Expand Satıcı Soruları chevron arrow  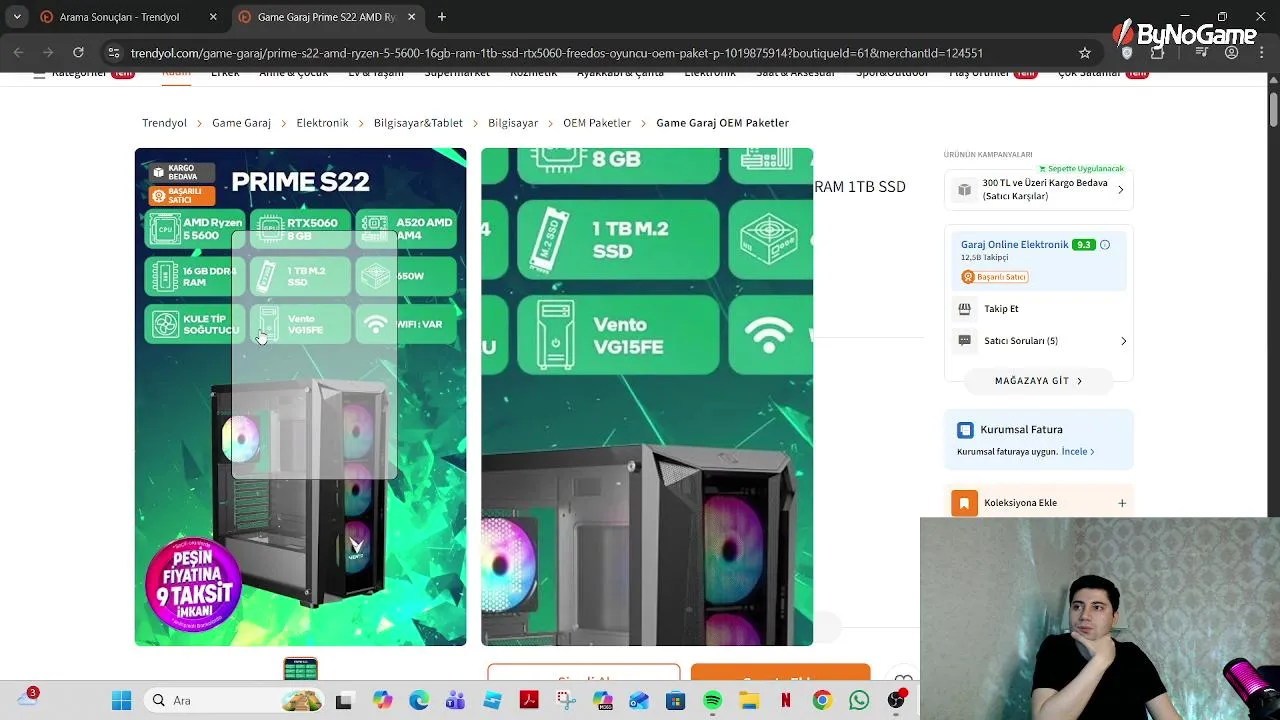(x=1123, y=341)
